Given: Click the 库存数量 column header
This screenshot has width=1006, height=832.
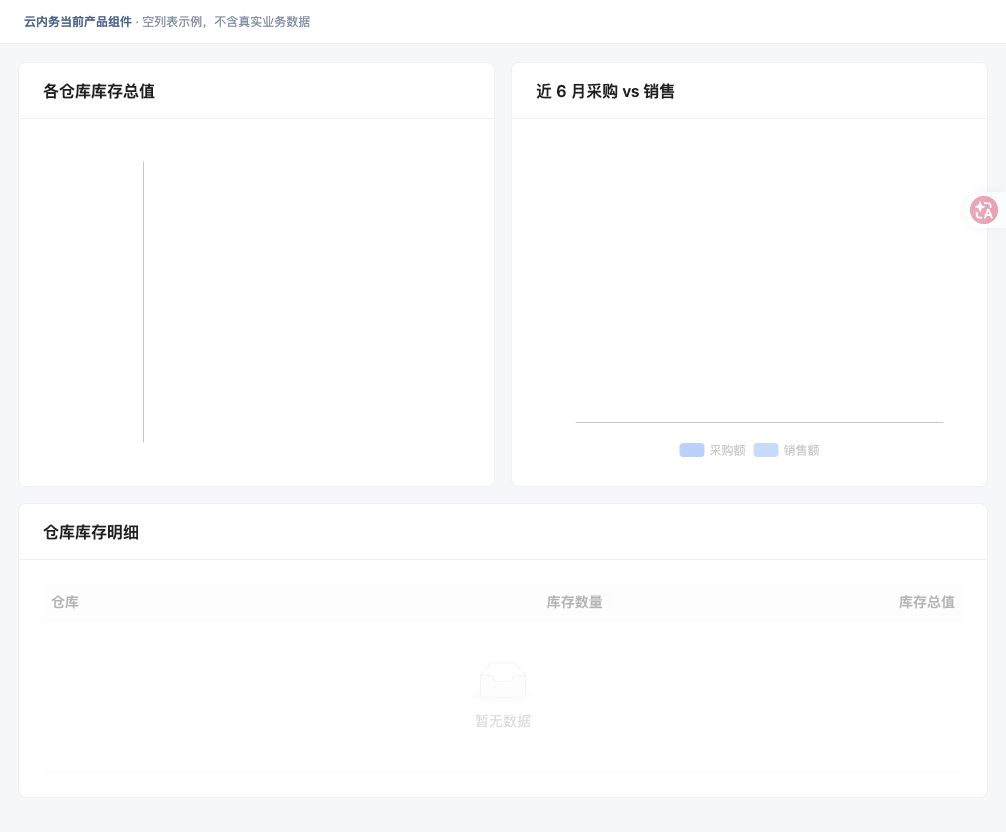Looking at the screenshot, I should [x=574, y=602].
